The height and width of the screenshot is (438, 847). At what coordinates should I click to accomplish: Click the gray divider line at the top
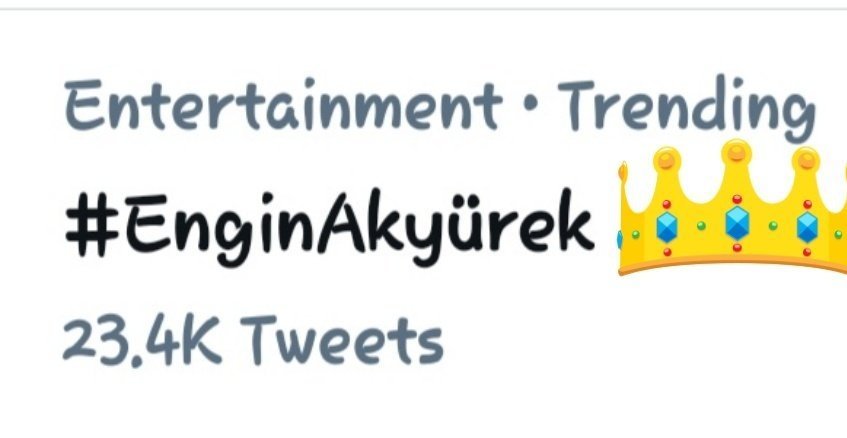pyautogui.click(x=424, y=9)
